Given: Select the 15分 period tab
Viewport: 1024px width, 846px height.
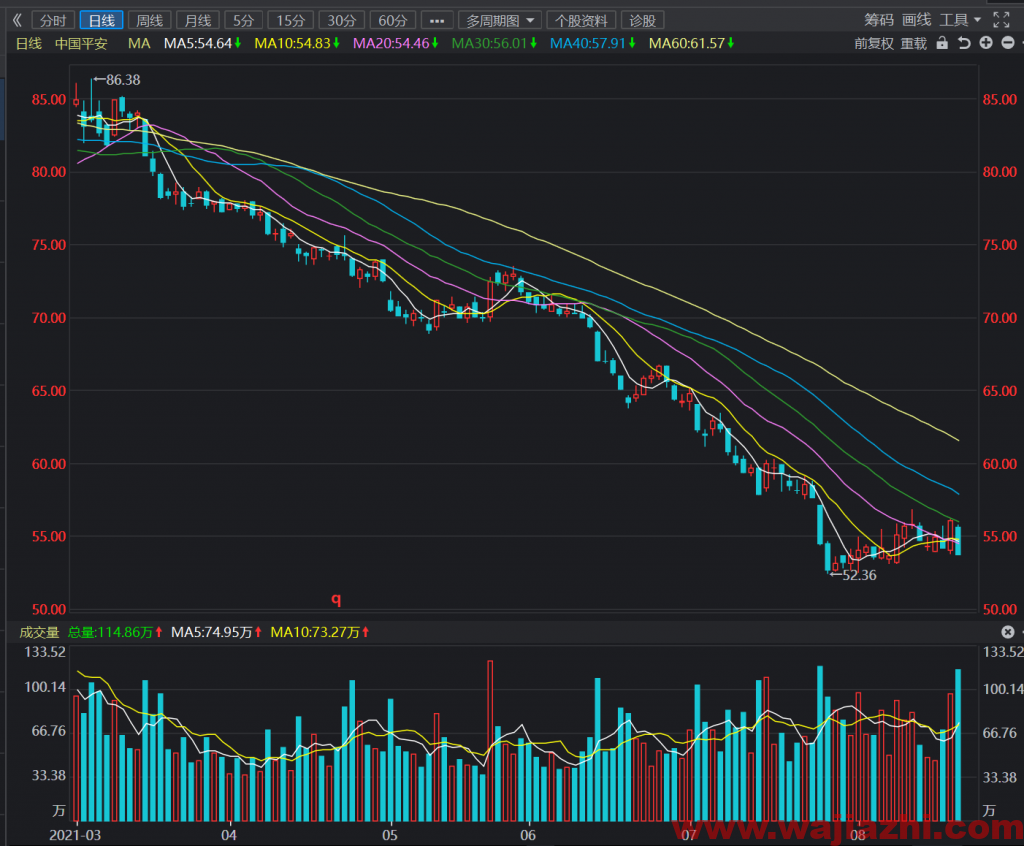Looking at the screenshot, I should [291, 20].
